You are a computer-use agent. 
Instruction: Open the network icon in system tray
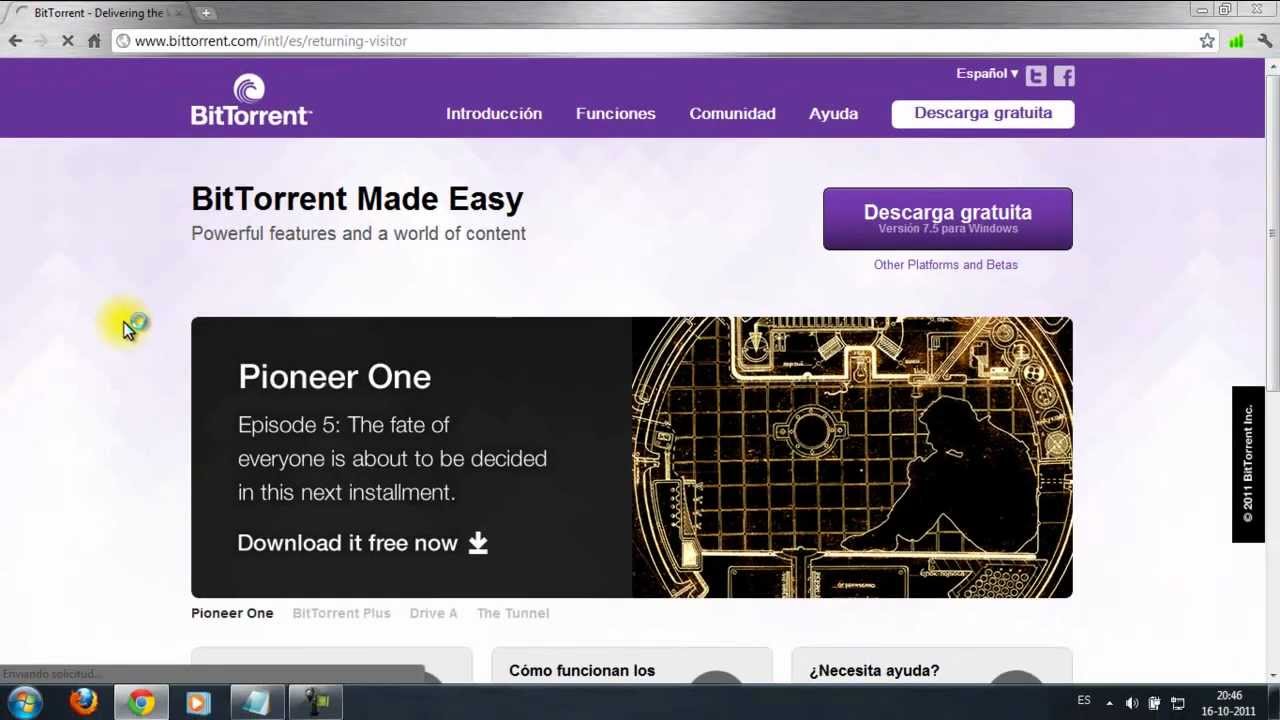point(1178,703)
